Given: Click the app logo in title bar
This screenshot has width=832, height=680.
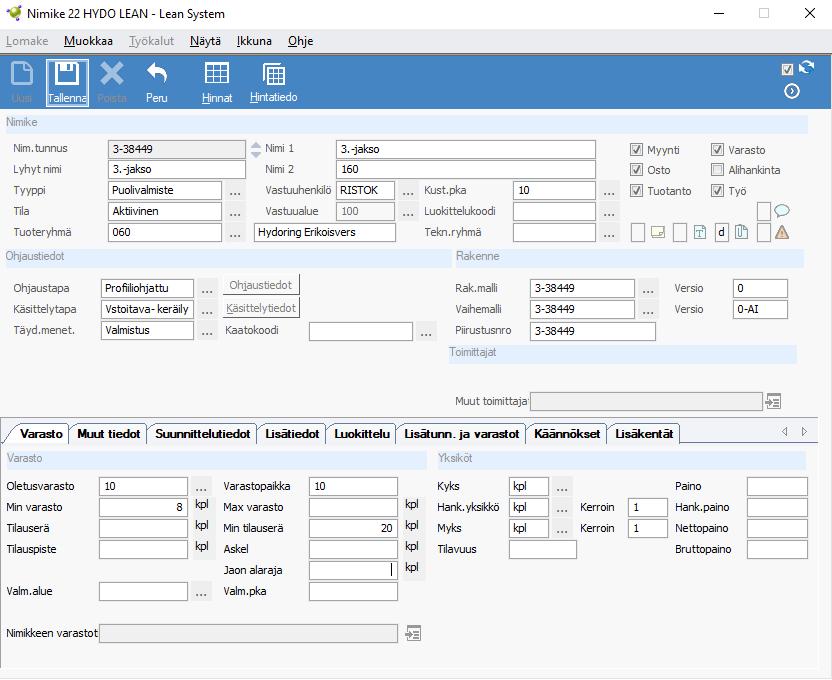Looking at the screenshot, I should tap(14, 13).
